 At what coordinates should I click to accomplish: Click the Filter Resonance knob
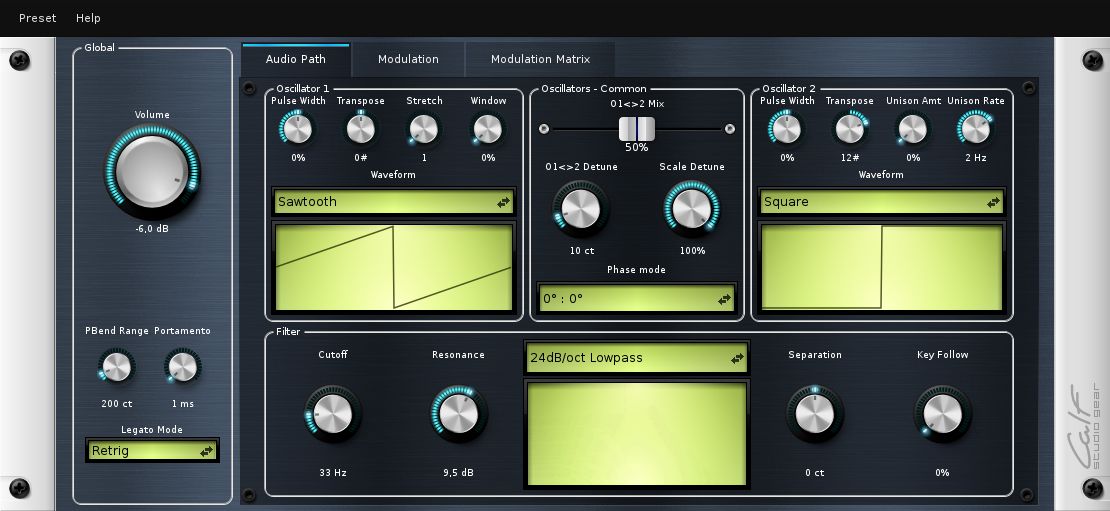point(458,413)
